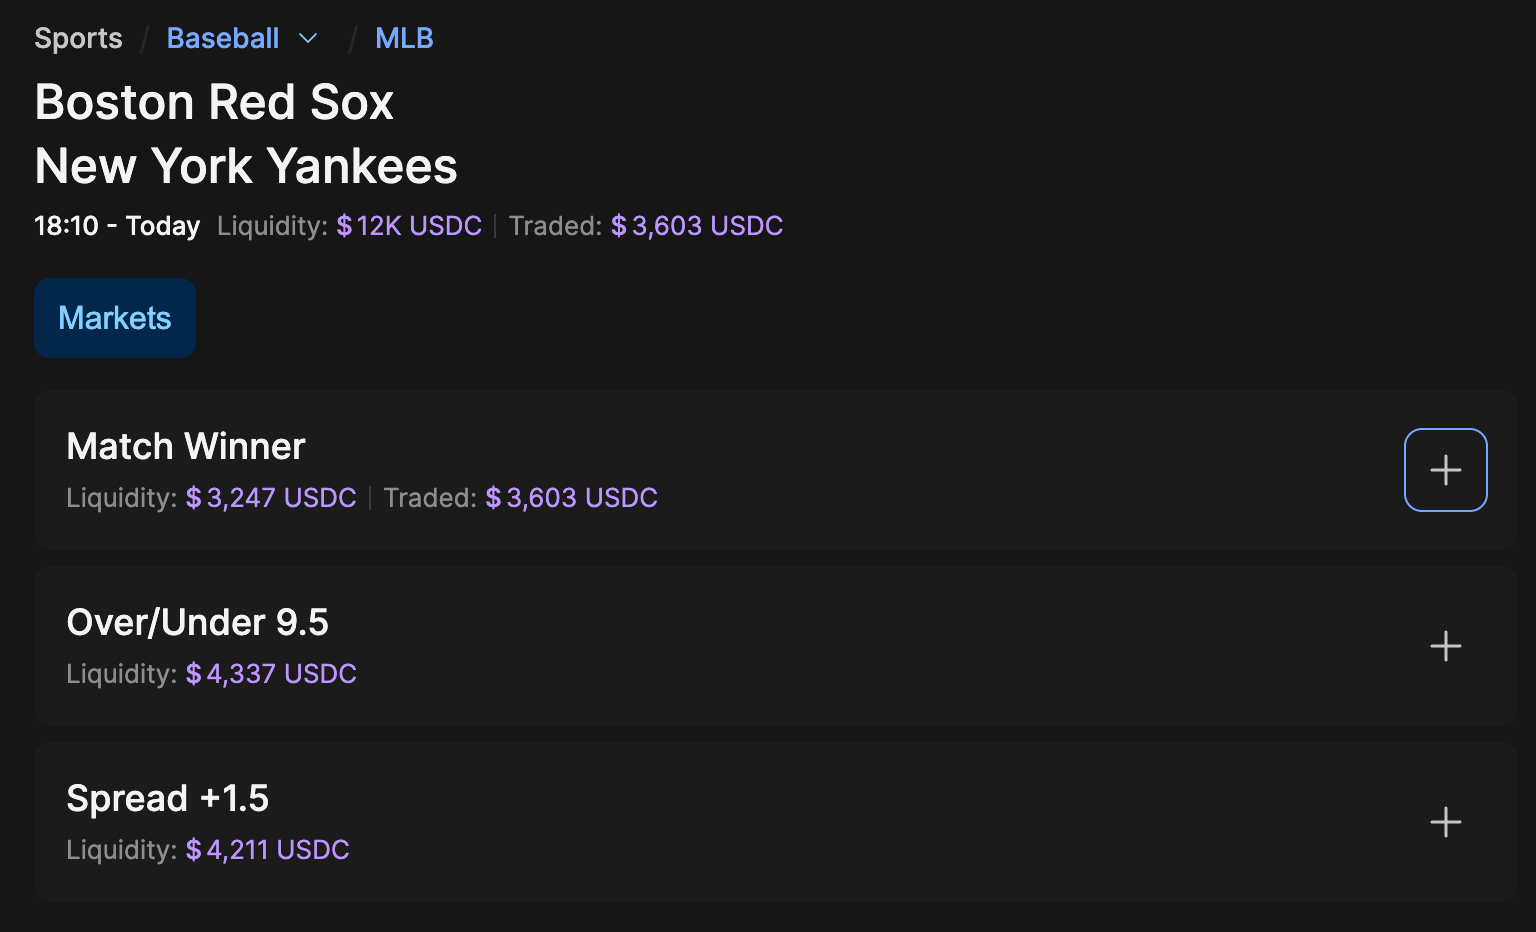Click the Match Winner market title

coord(186,446)
